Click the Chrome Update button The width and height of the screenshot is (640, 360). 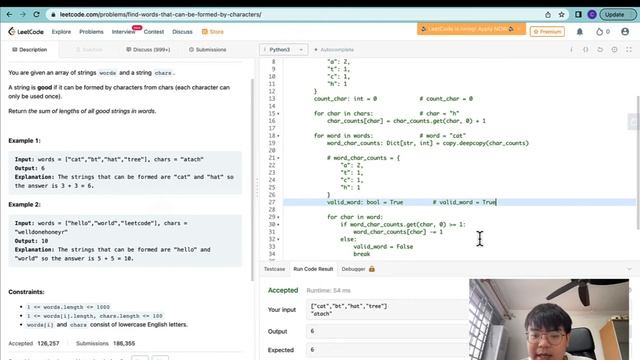[618, 14]
